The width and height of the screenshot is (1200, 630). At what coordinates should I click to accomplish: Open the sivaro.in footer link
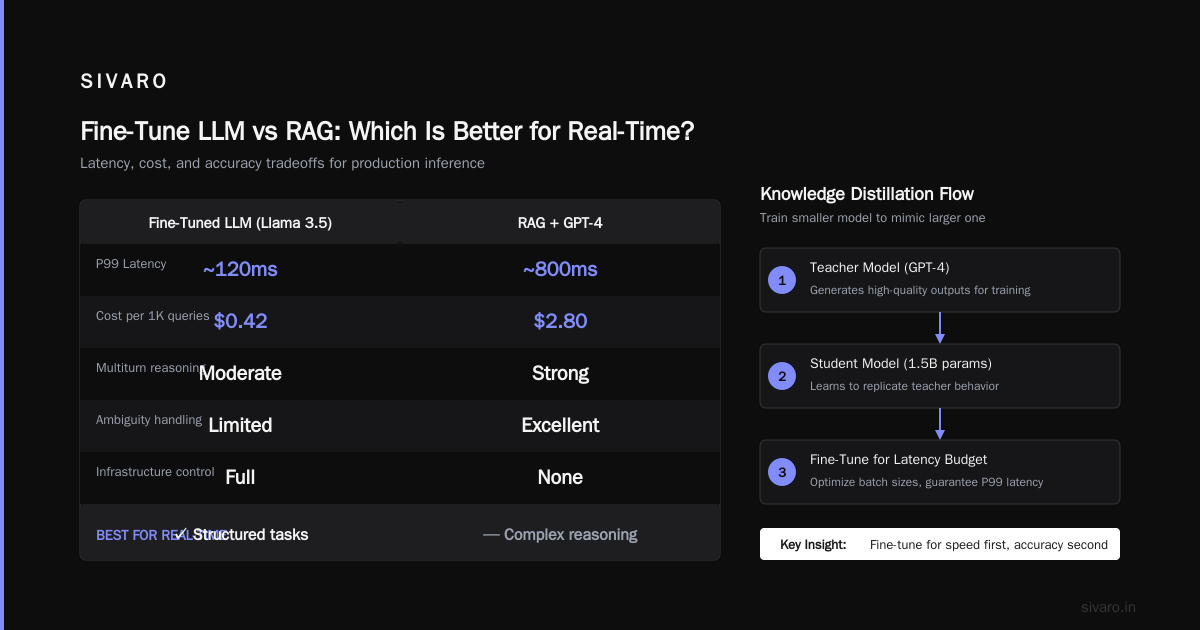tap(1109, 607)
